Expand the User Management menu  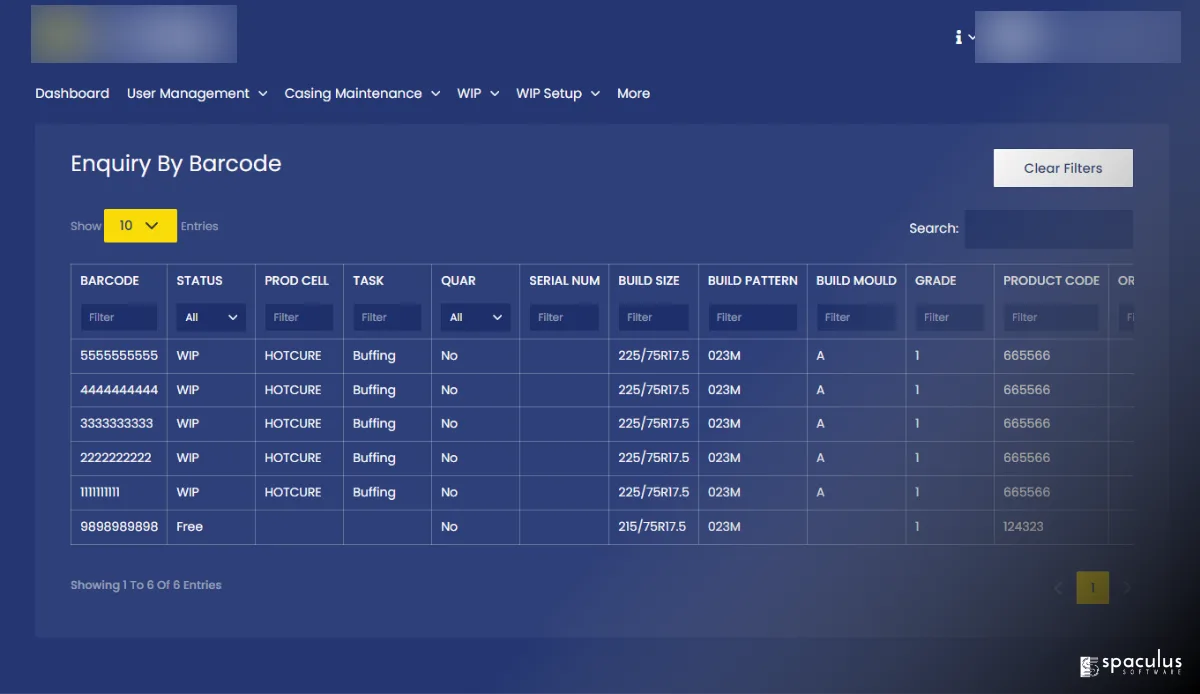click(x=197, y=93)
